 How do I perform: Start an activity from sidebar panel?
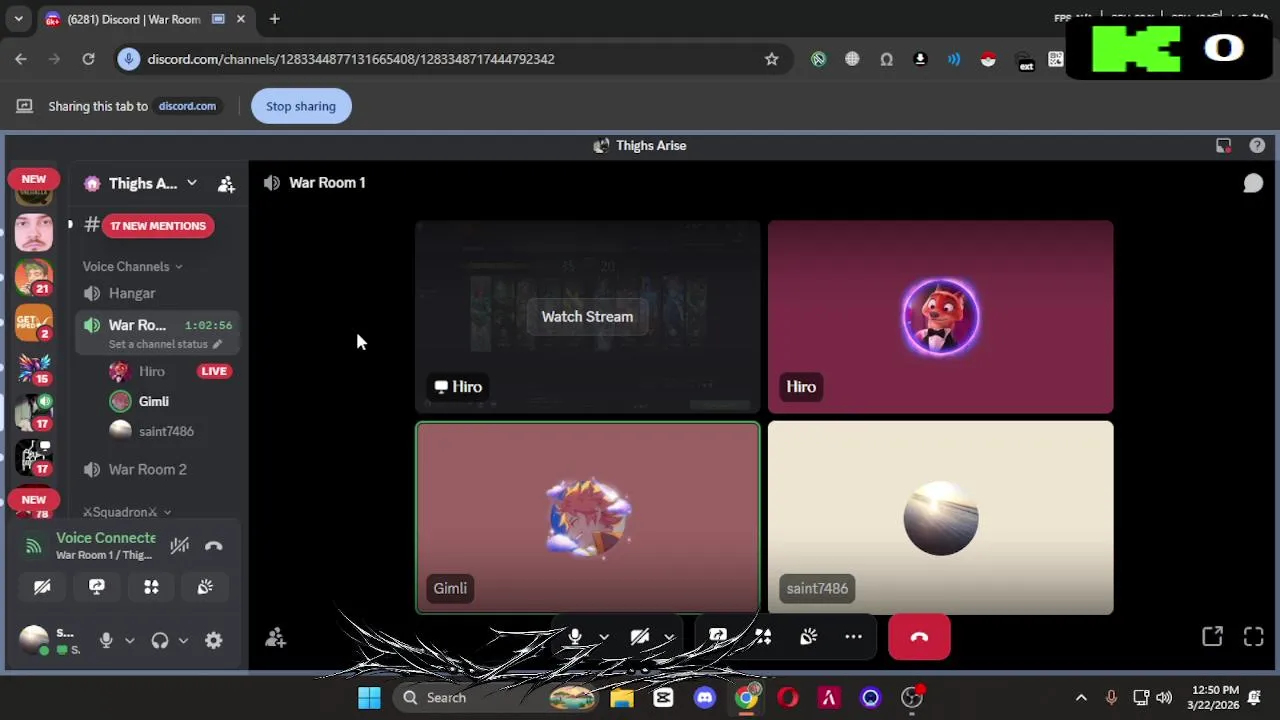tap(151, 587)
